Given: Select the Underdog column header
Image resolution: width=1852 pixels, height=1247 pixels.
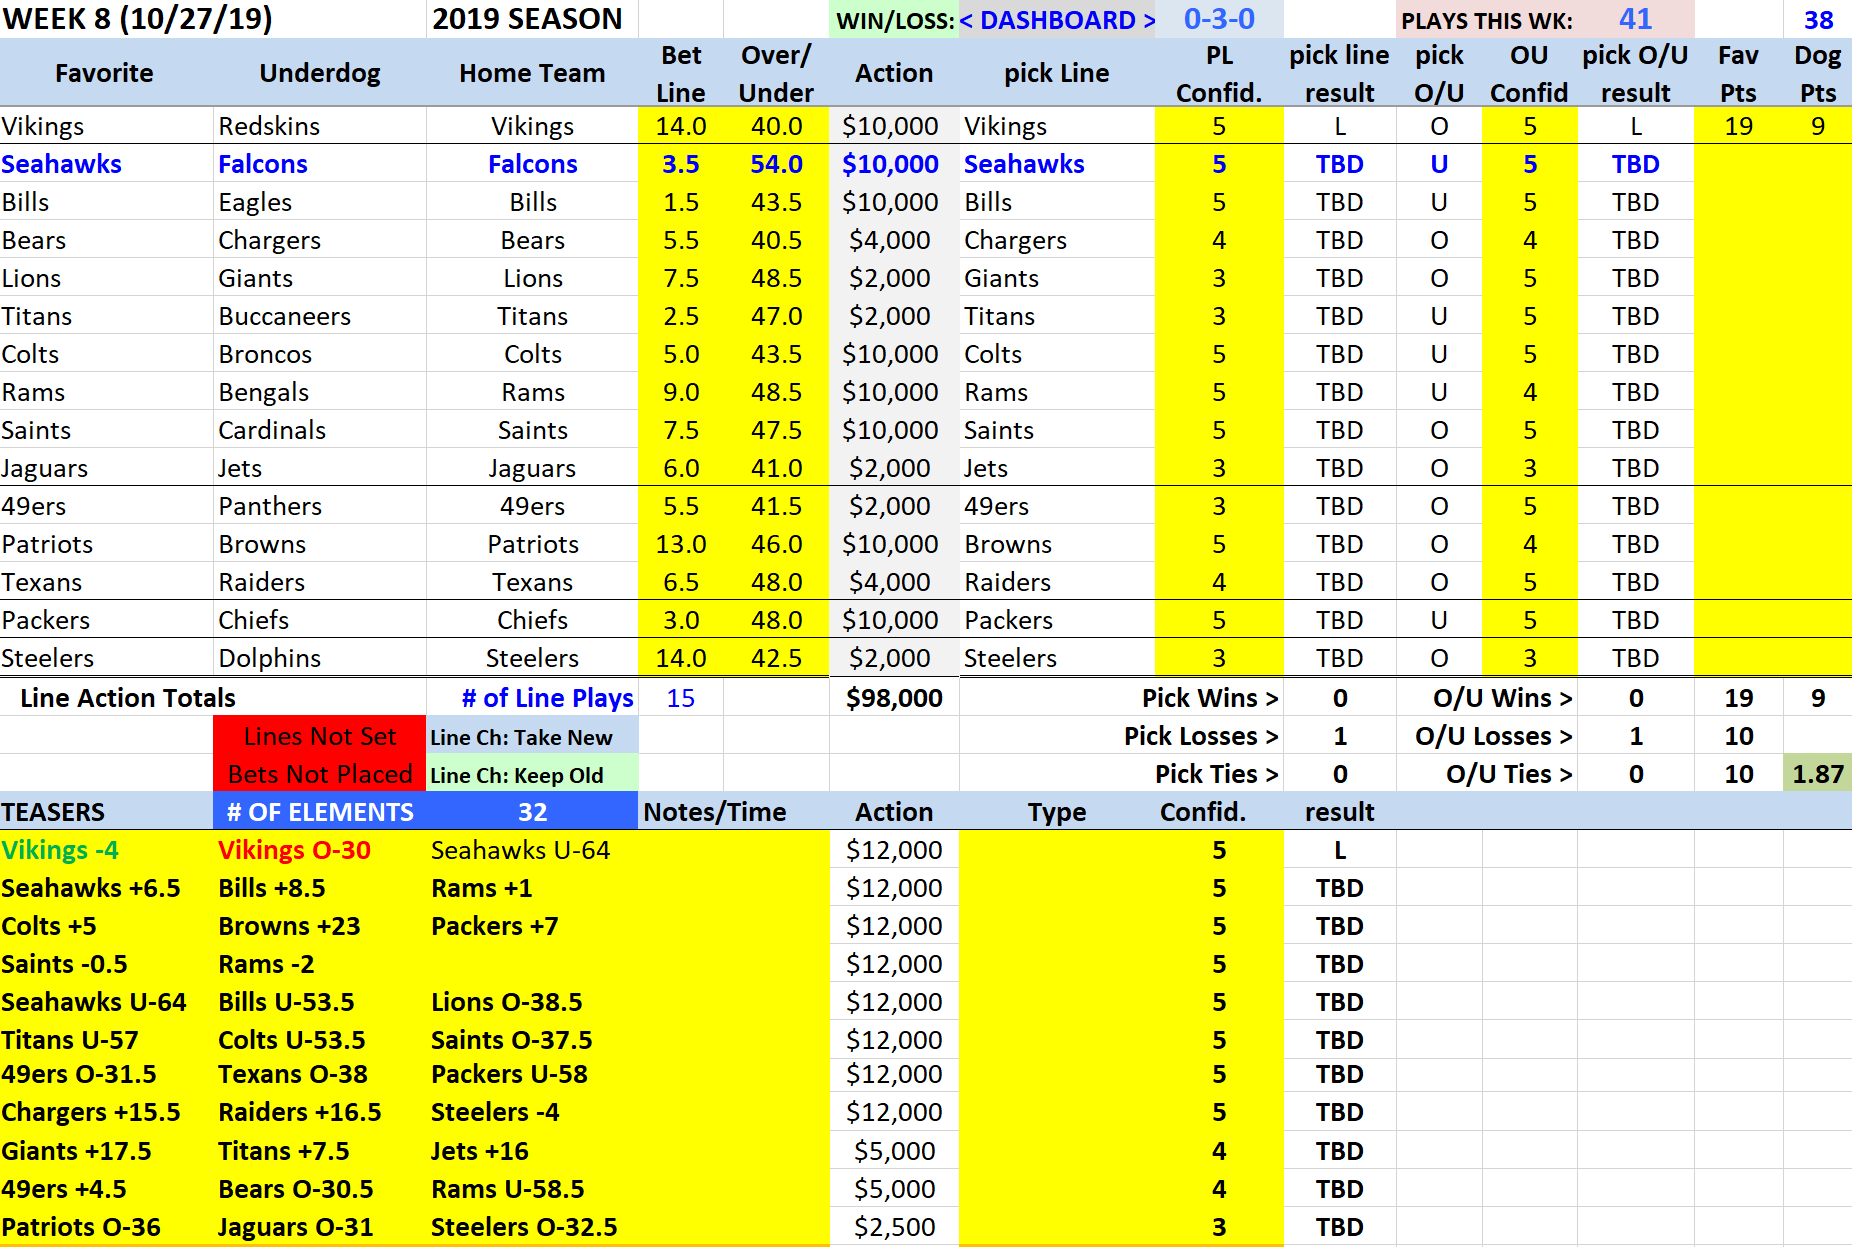Looking at the screenshot, I should tap(319, 73).
